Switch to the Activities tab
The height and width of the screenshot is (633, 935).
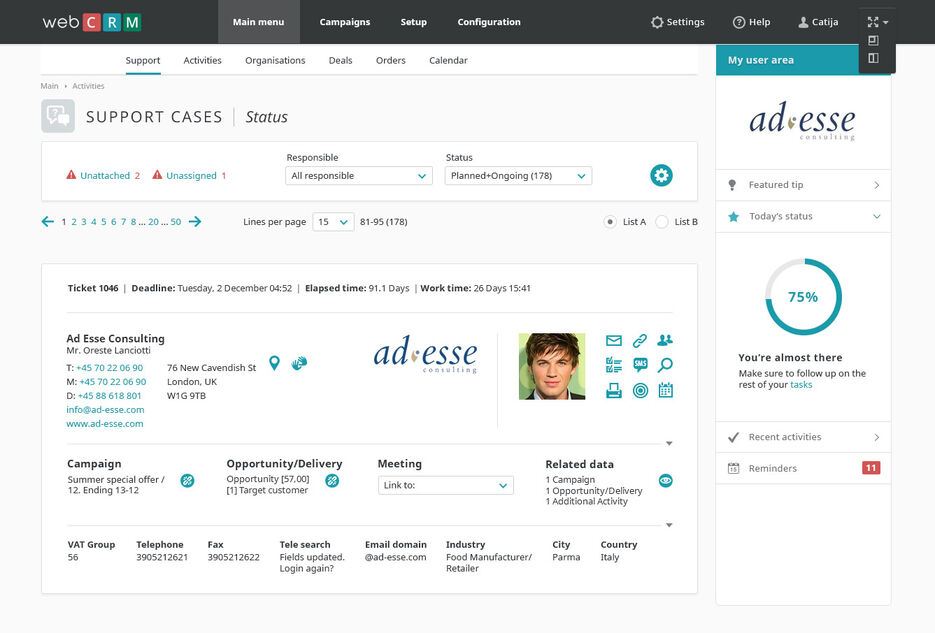(202, 60)
